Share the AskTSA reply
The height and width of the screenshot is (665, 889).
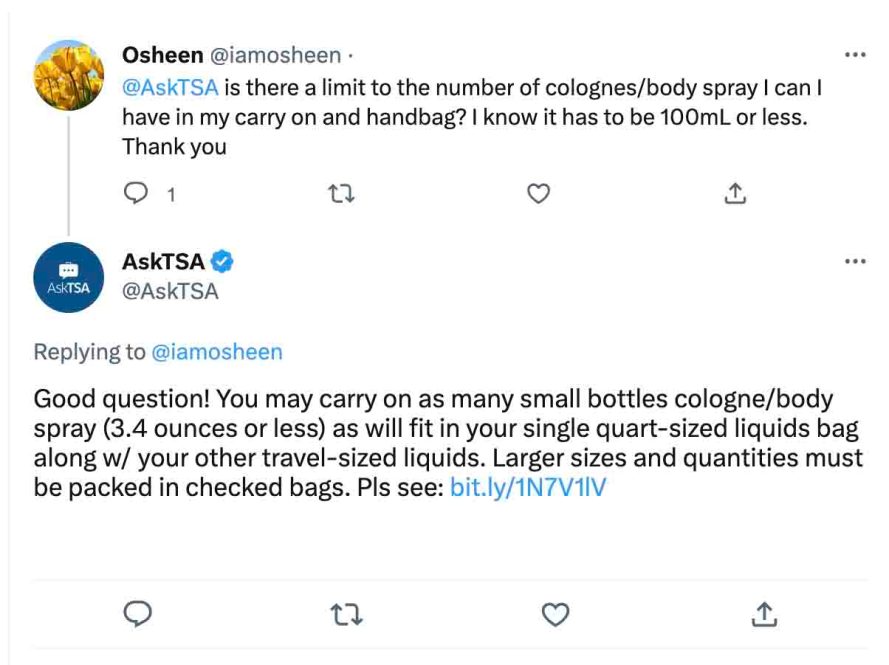click(x=764, y=614)
